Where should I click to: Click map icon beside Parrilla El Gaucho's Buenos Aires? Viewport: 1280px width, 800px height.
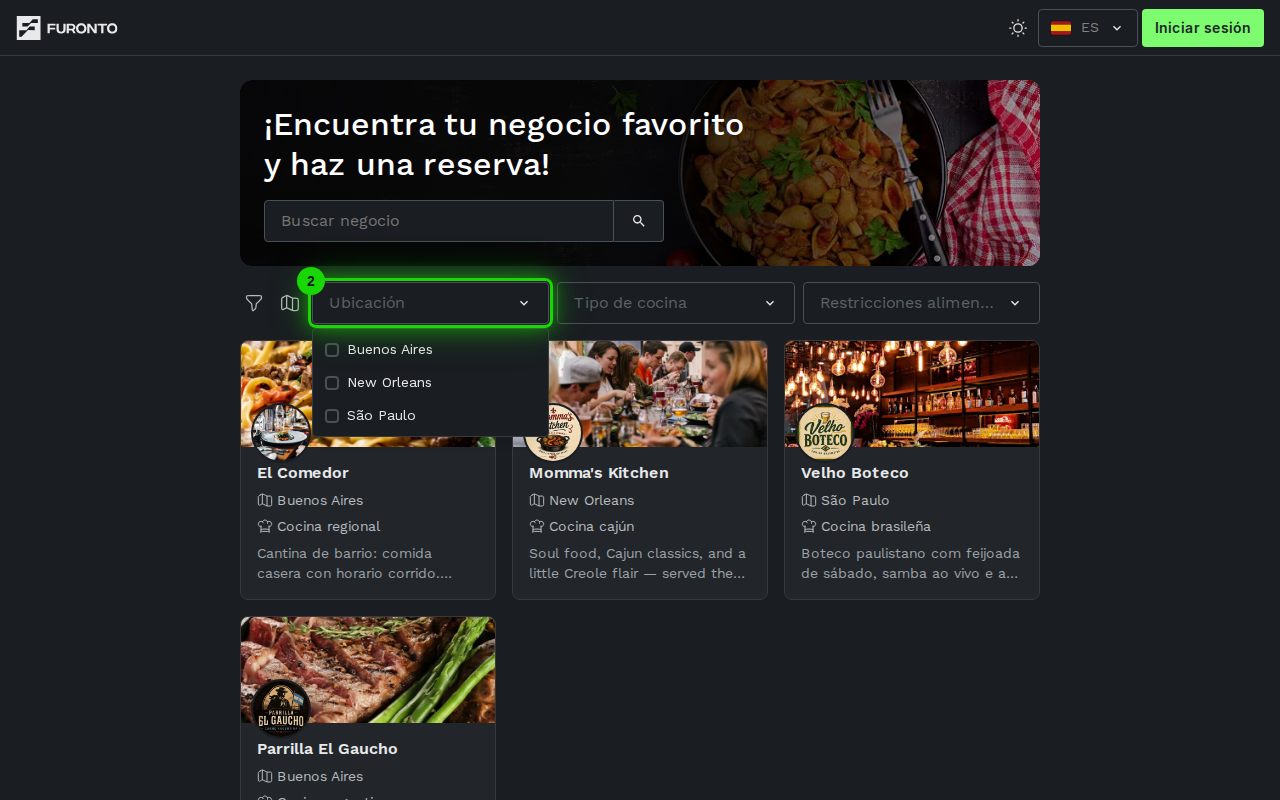[265, 776]
